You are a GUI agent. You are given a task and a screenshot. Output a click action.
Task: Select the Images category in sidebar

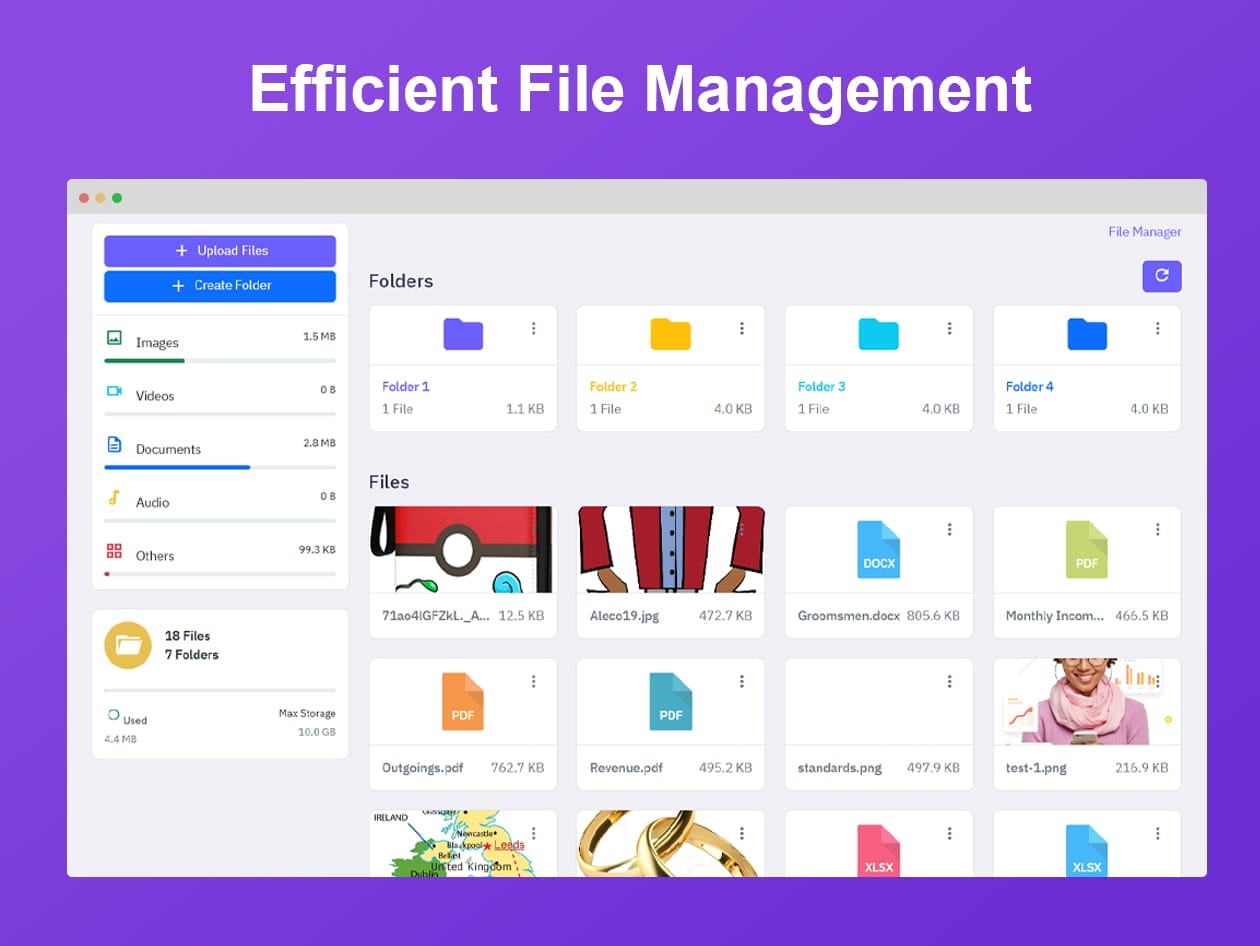click(157, 342)
